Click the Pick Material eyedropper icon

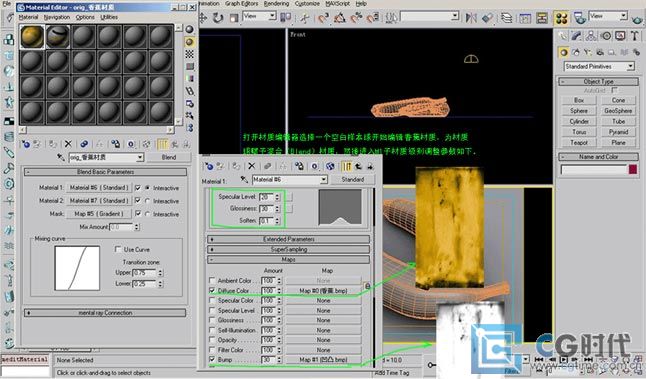61,157
